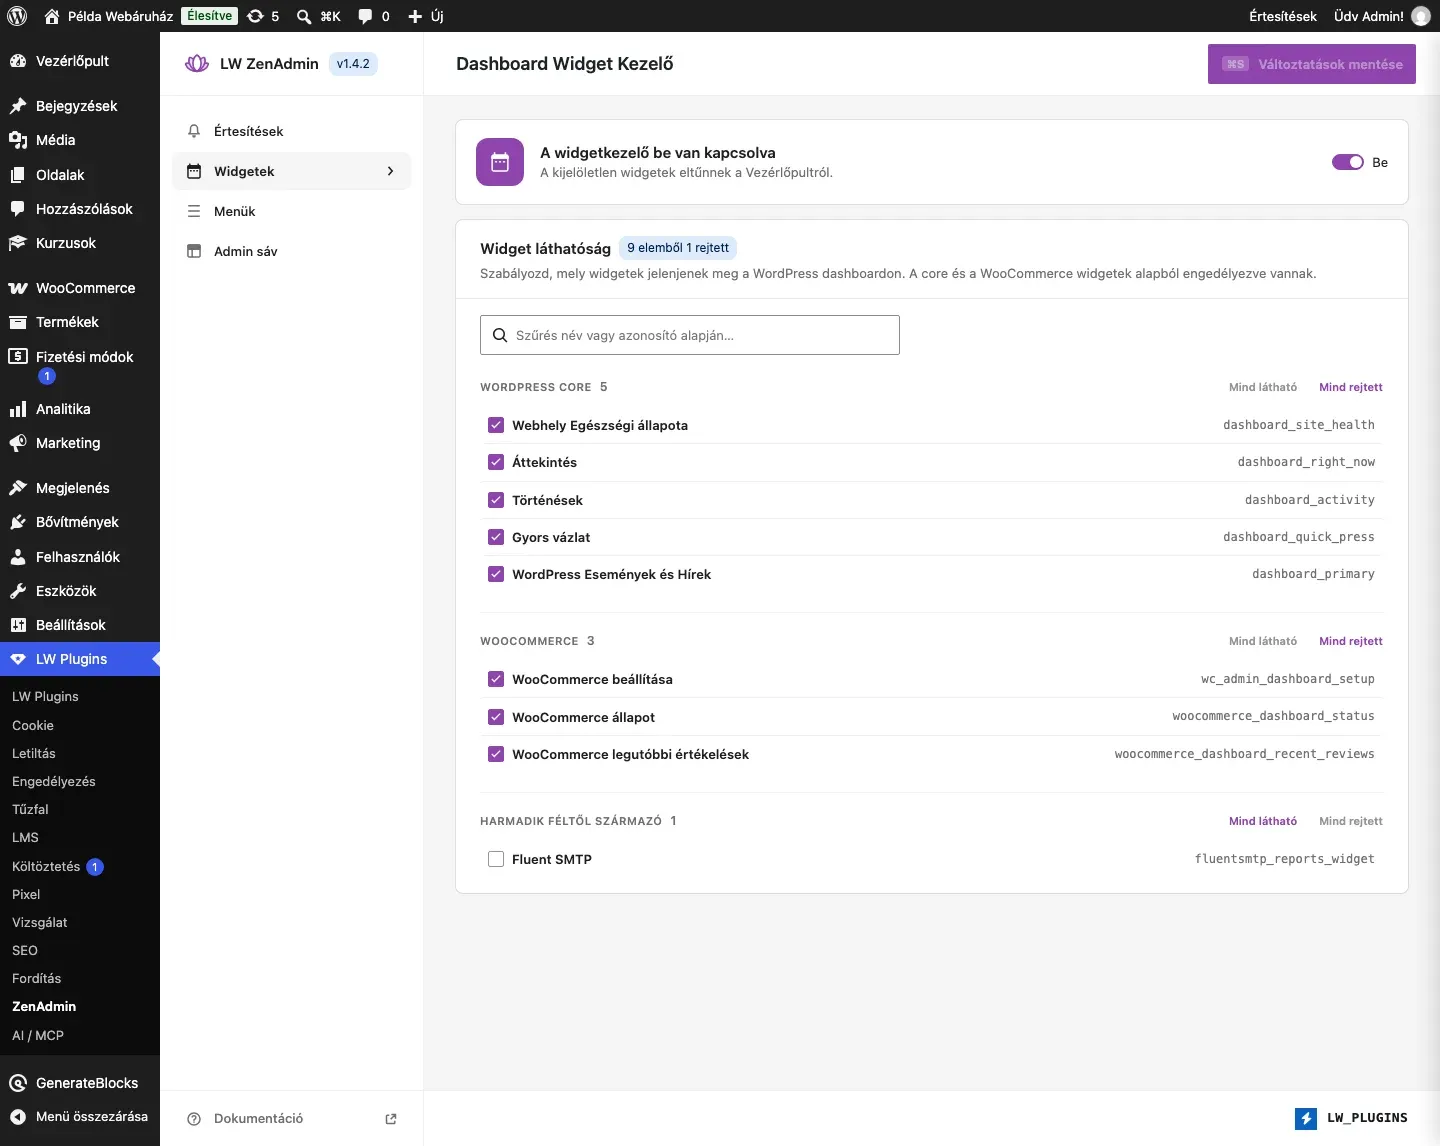The image size is (1440, 1146).
Task: Turn off the widget manager switch
Action: click(x=1348, y=162)
